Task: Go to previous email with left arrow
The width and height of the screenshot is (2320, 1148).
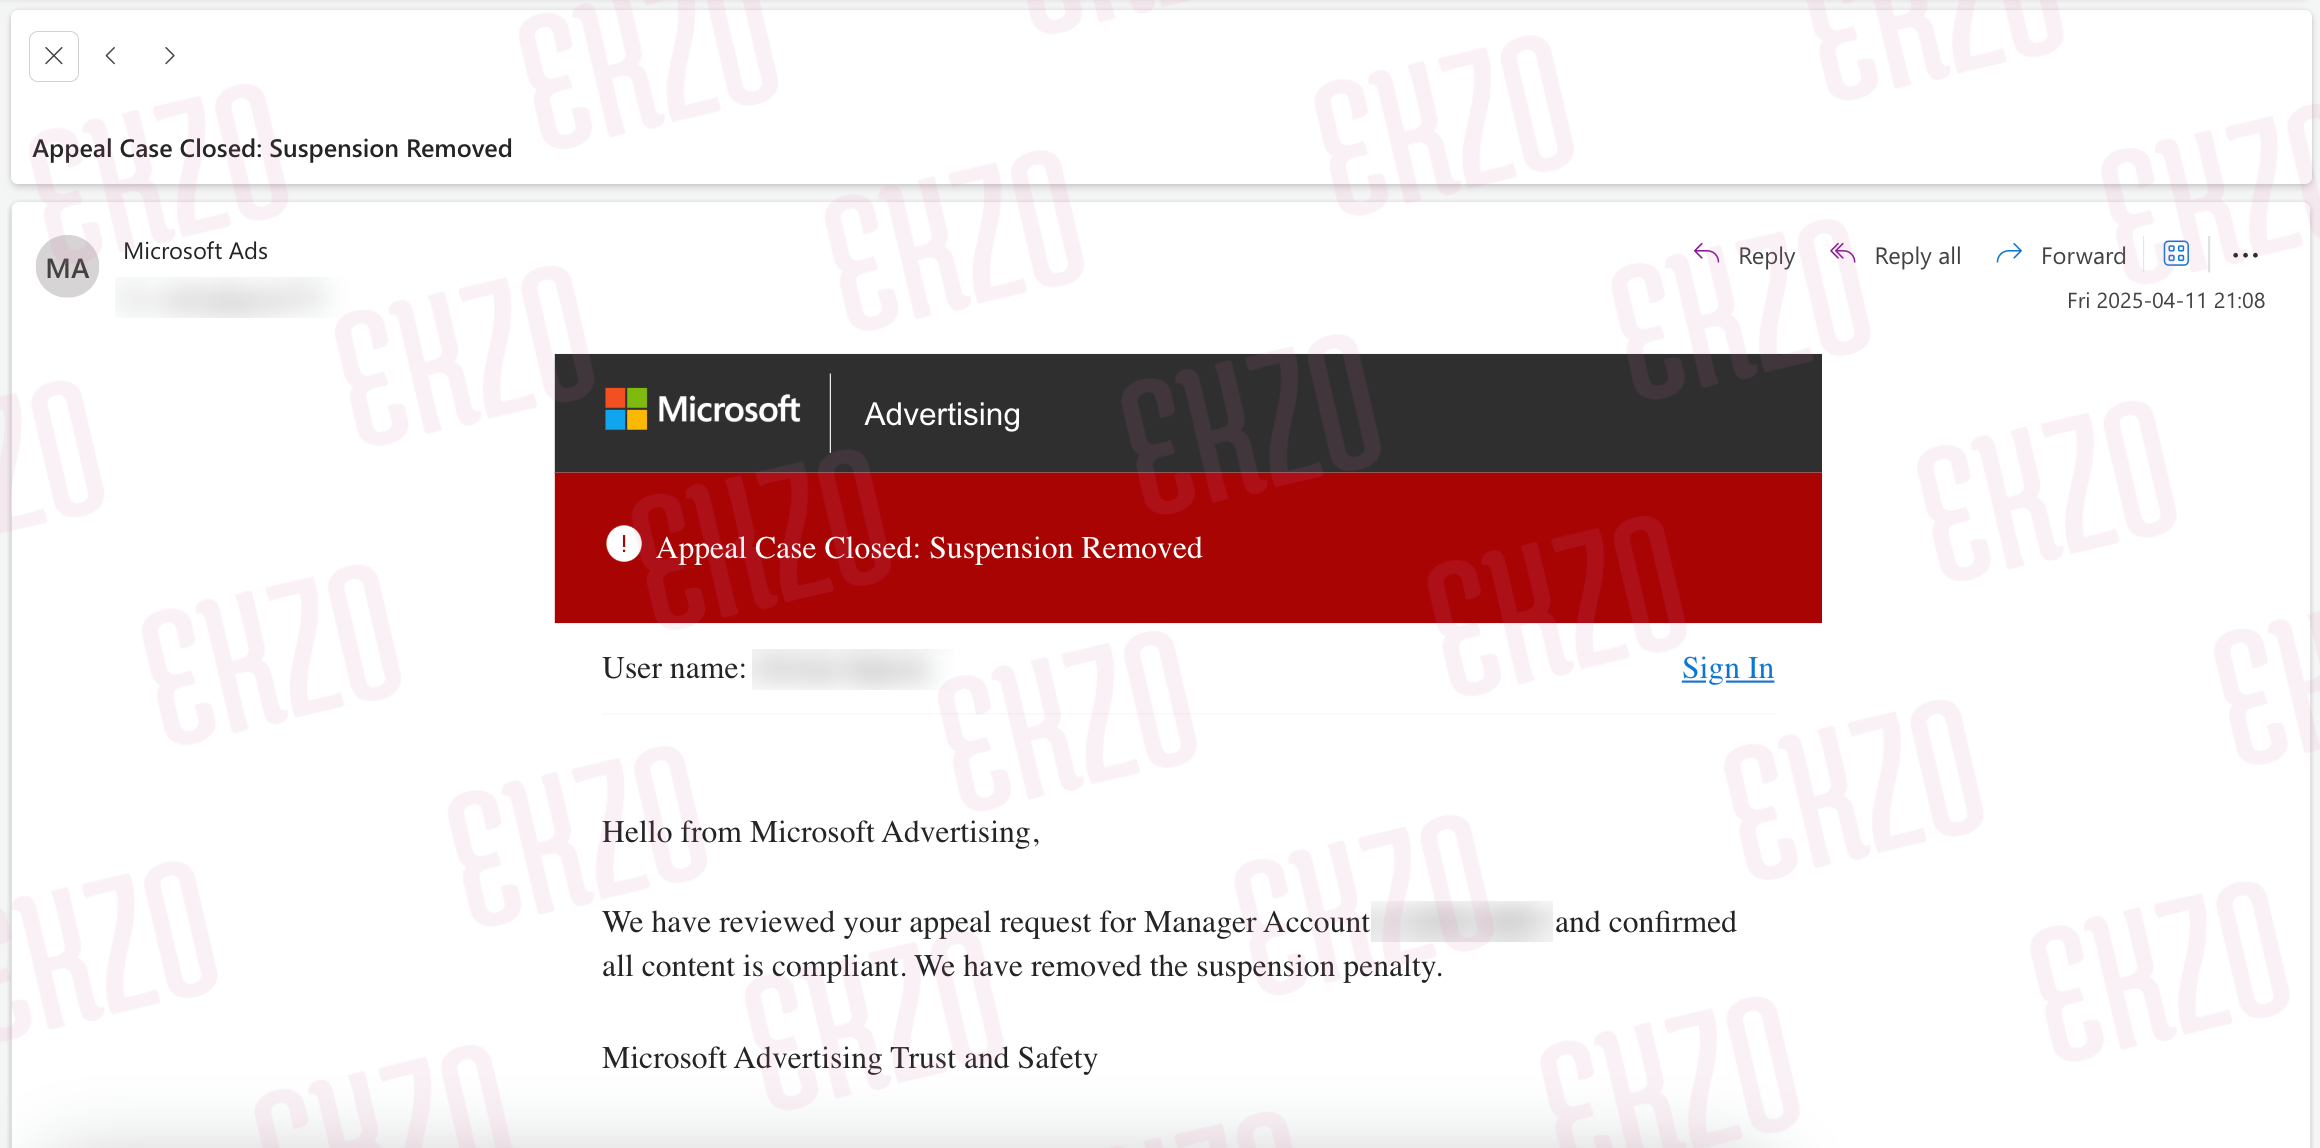Action: [111, 56]
